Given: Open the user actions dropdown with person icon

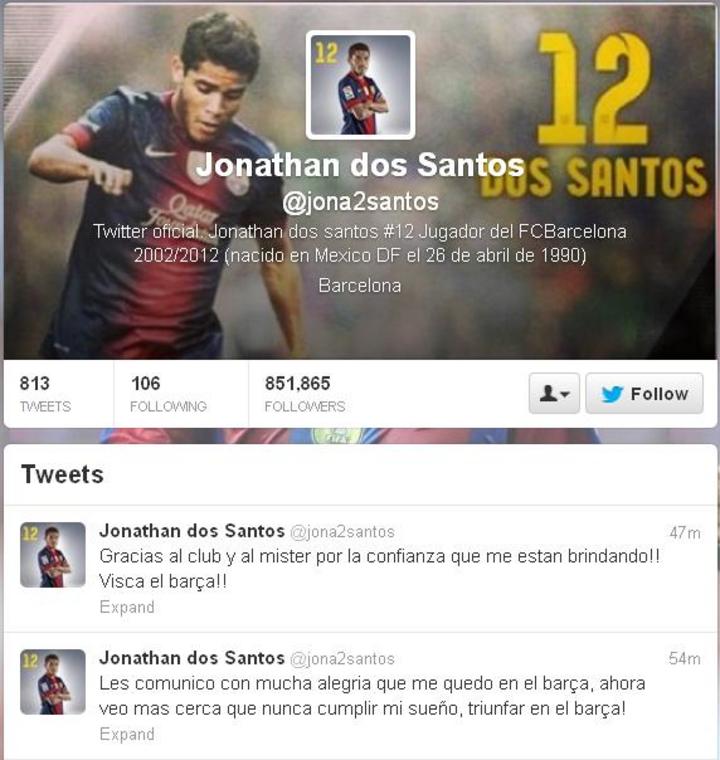Looking at the screenshot, I should coord(554,393).
